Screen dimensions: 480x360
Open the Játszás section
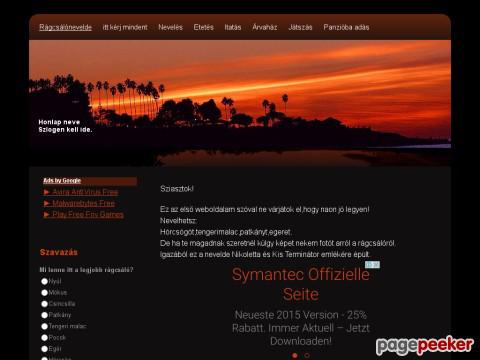(x=300, y=27)
